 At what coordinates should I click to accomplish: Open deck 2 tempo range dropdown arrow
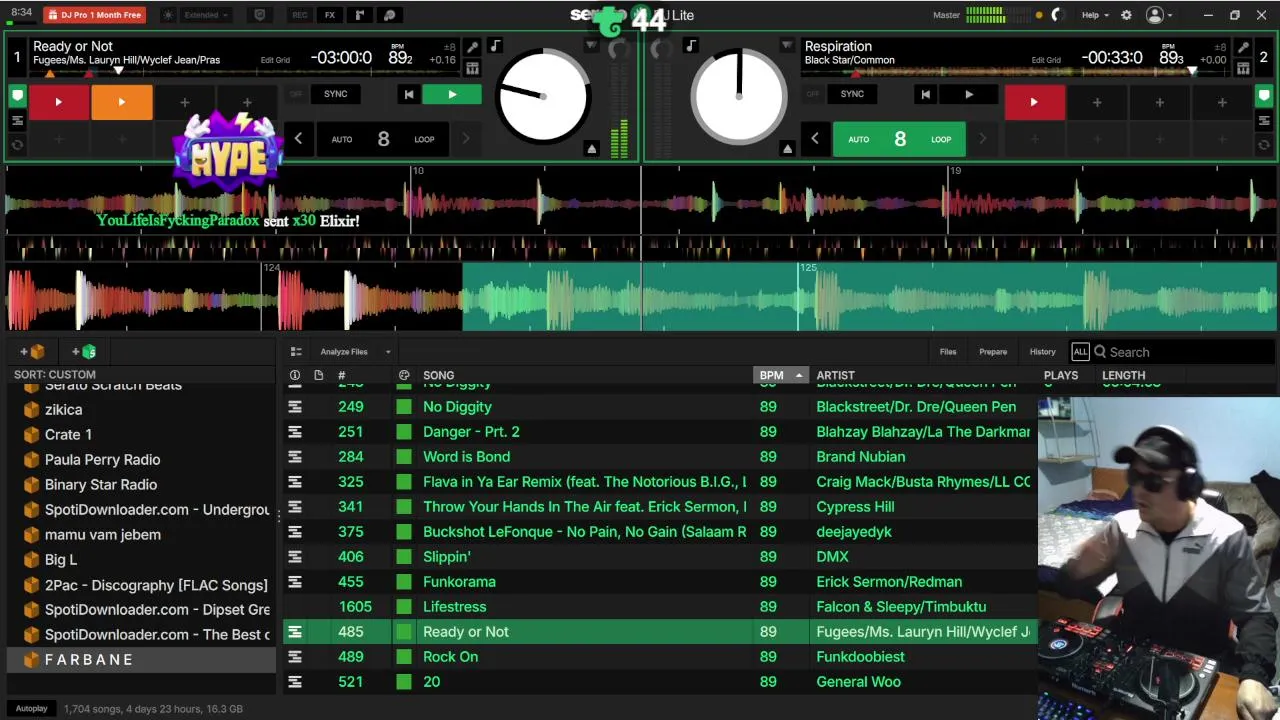pos(787,46)
